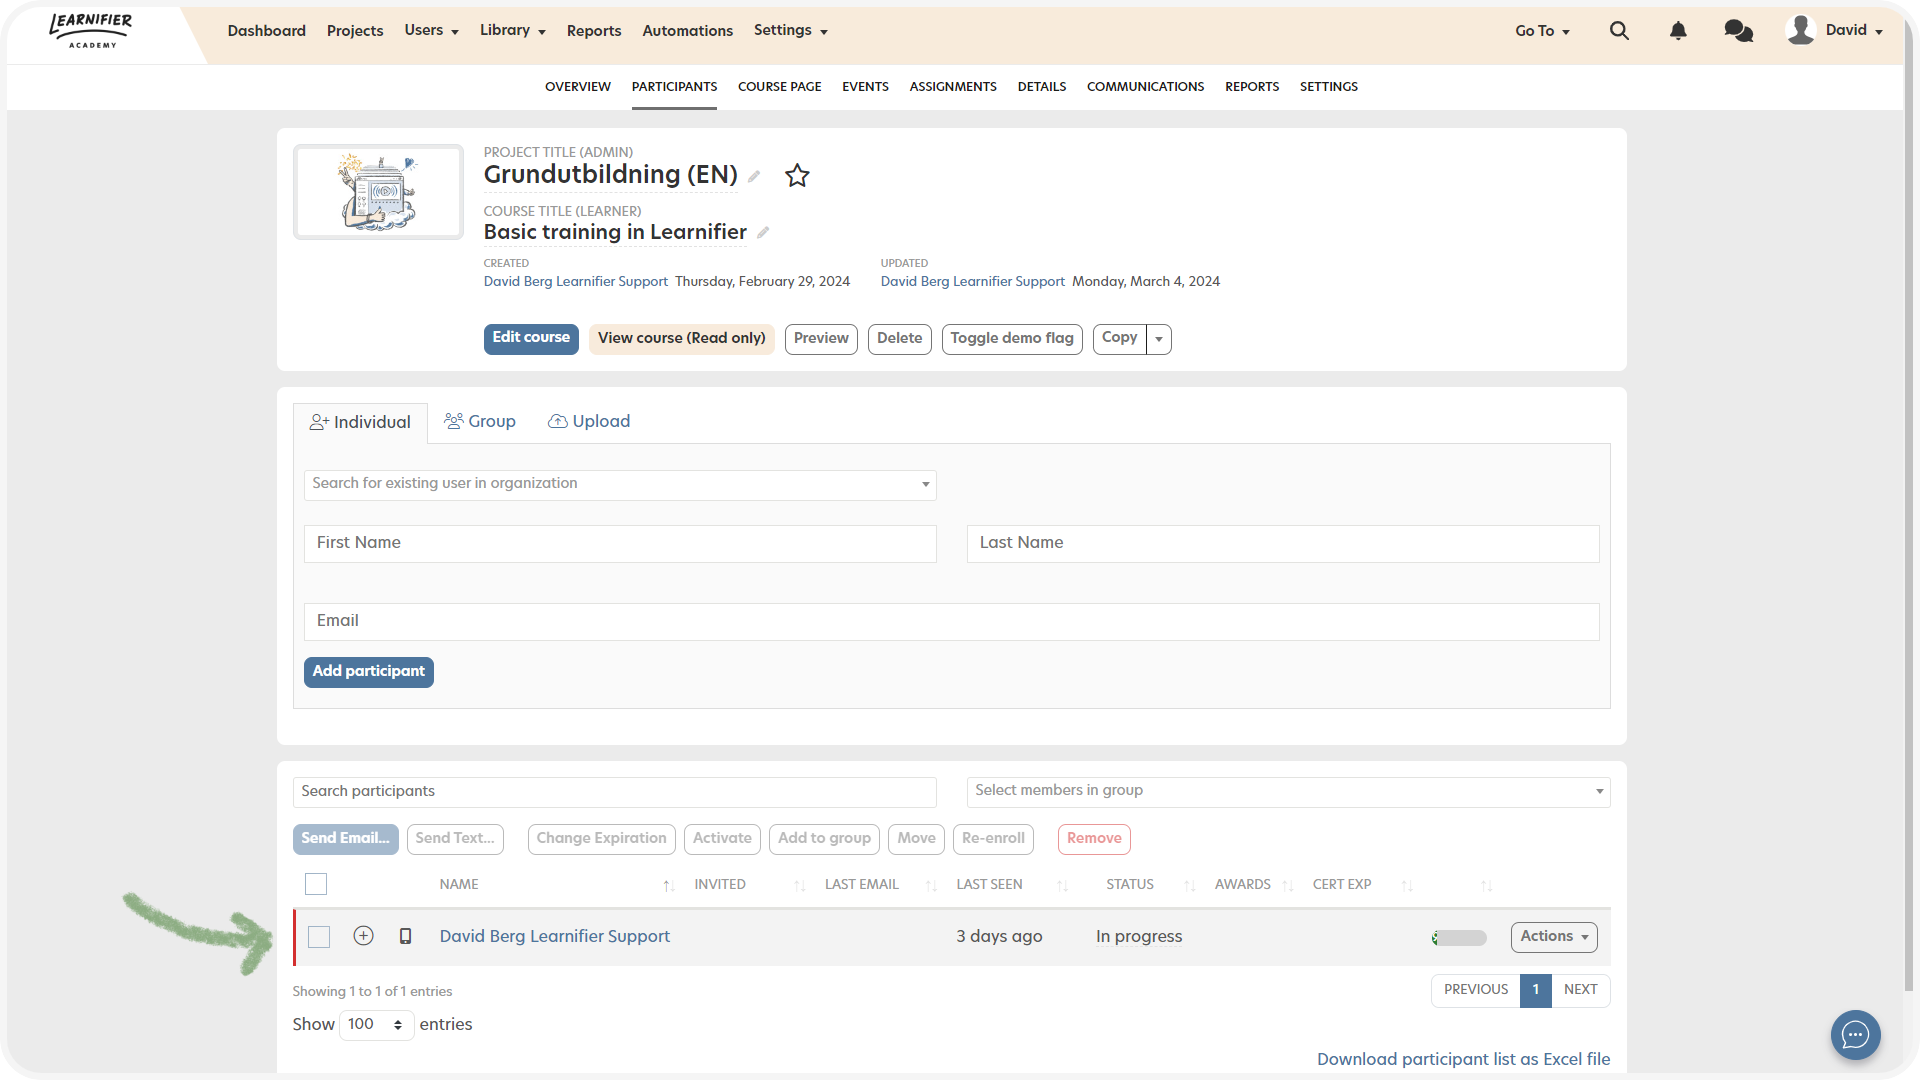Image resolution: width=1920 pixels, height=1080 pixels.
Task: Favorite project with star icon
Action: tap(797, 176)
